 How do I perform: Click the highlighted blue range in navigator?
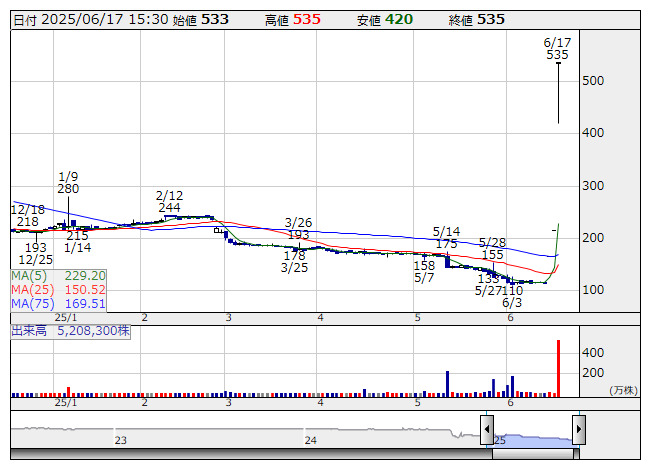tap(532, 438)
